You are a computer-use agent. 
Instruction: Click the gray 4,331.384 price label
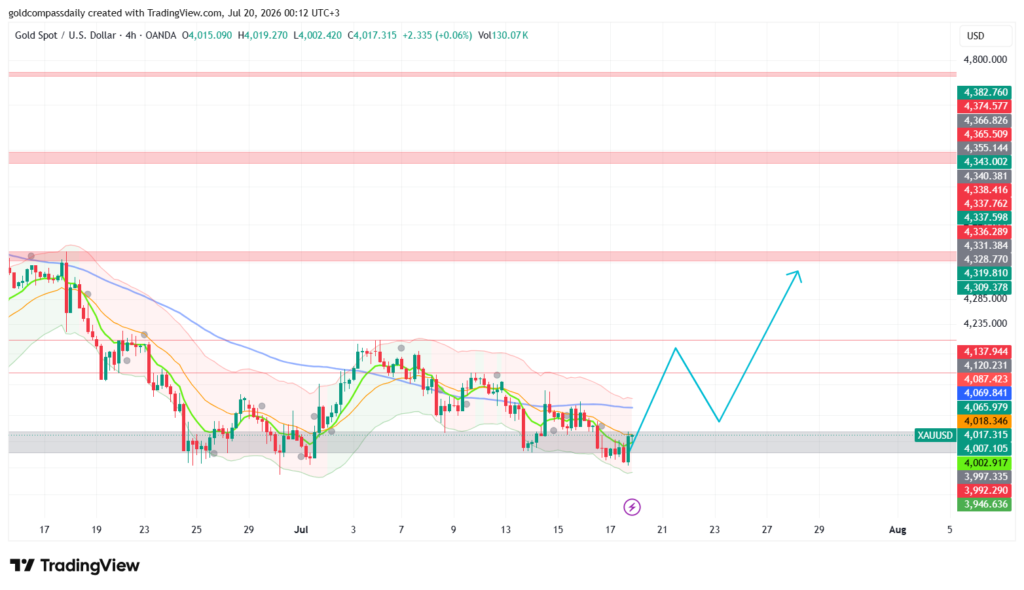pyautogui.click(x=985, y=245)
